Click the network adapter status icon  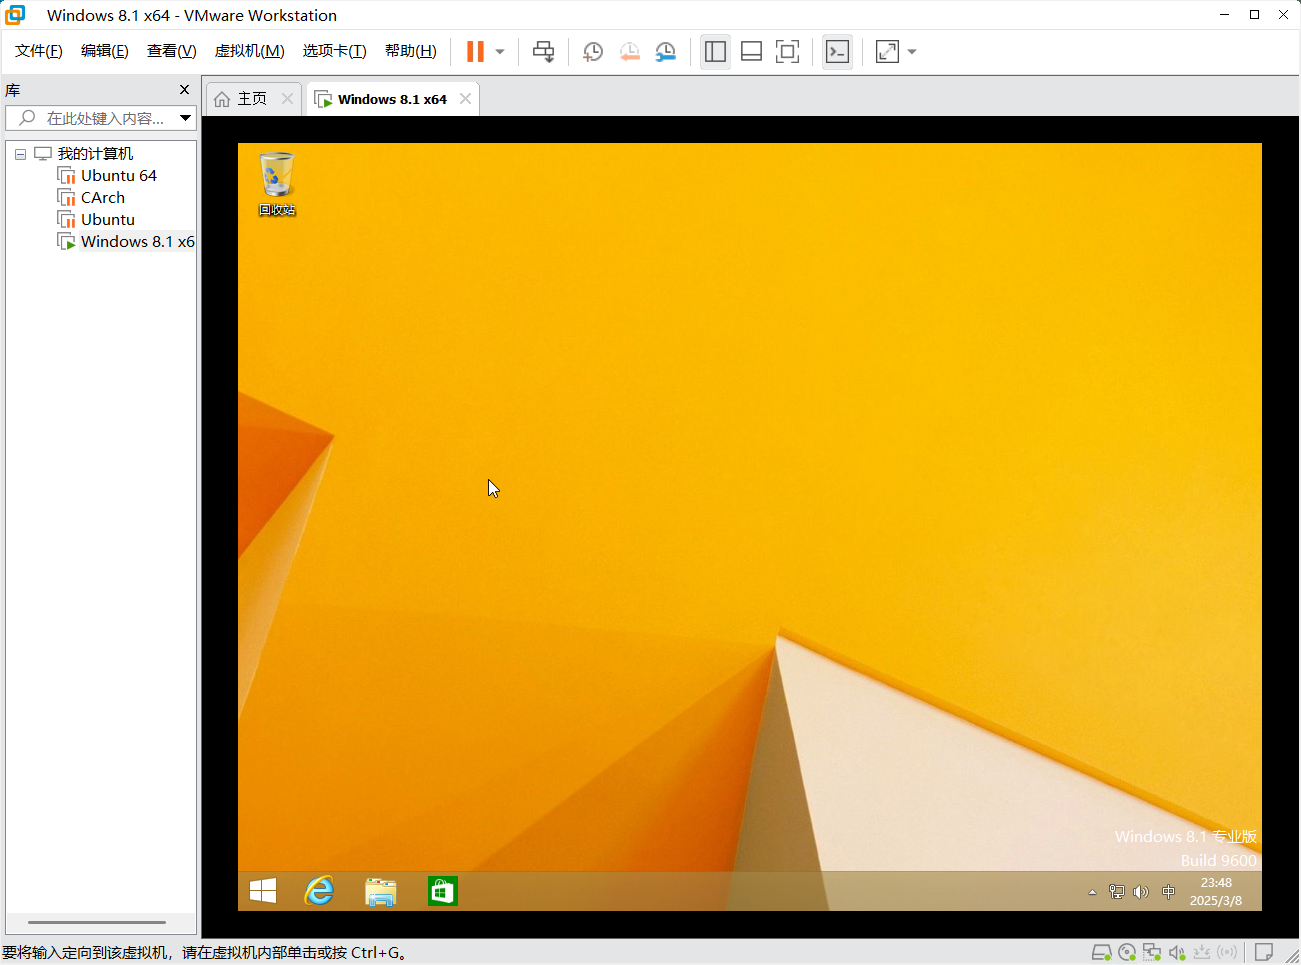1152,952
